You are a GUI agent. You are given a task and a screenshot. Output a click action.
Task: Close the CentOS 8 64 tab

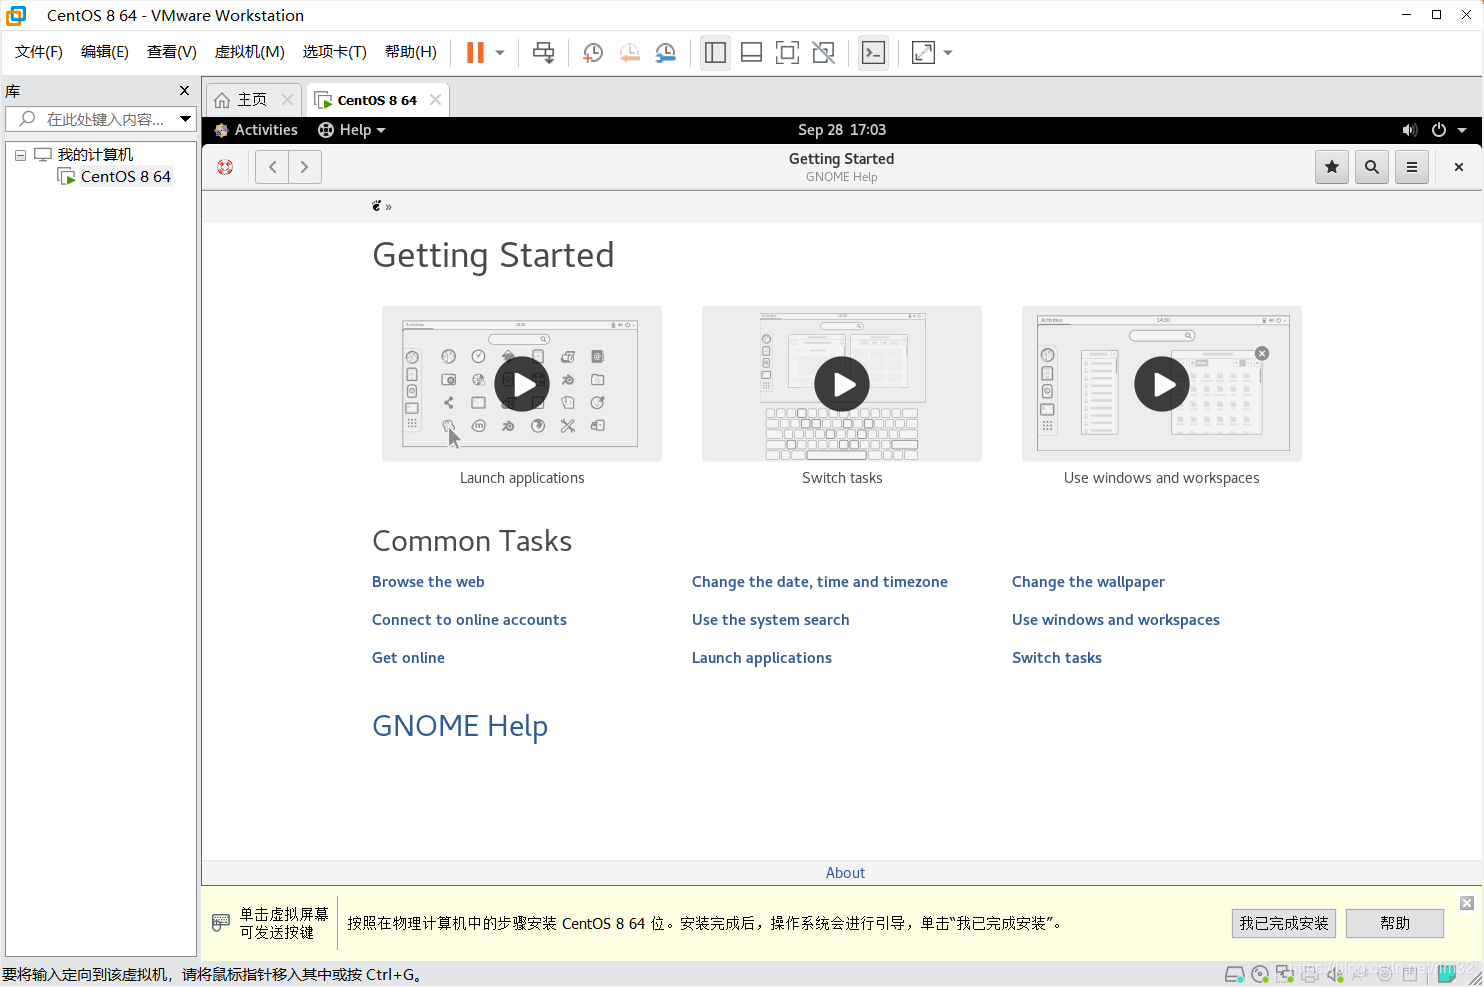click(436, 99)
